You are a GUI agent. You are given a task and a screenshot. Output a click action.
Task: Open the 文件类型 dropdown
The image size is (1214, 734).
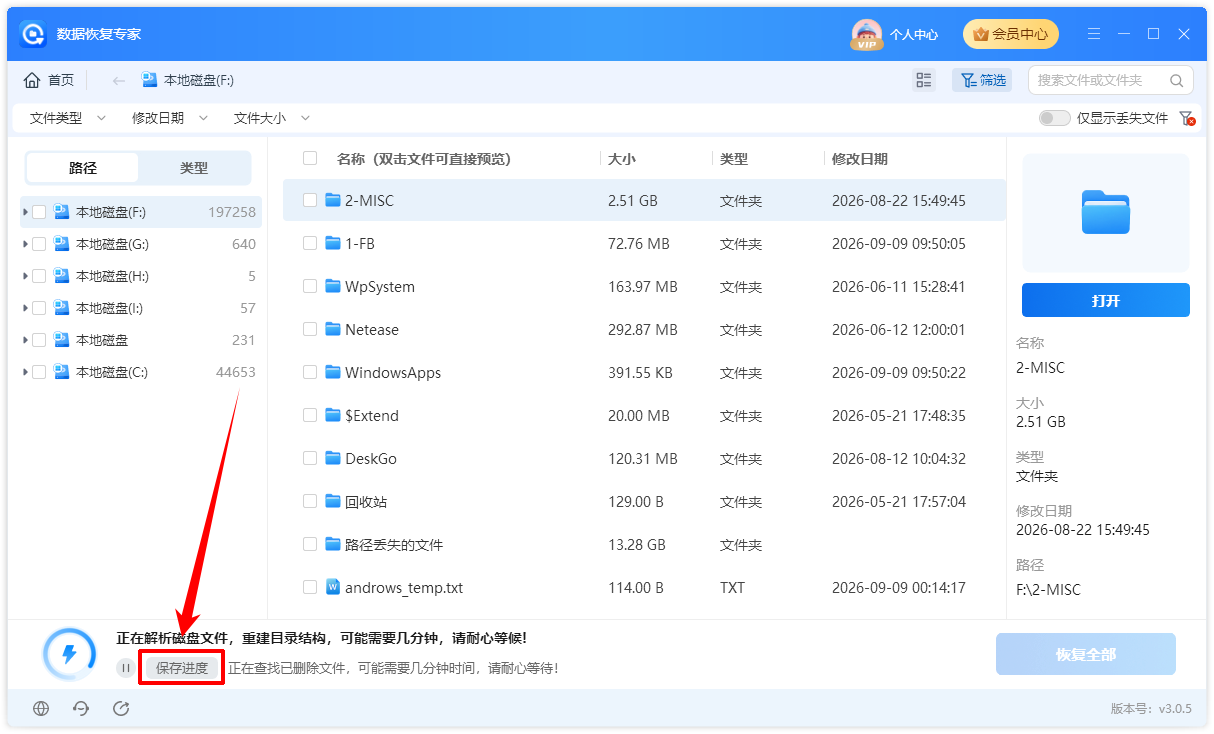pos(68,118)
